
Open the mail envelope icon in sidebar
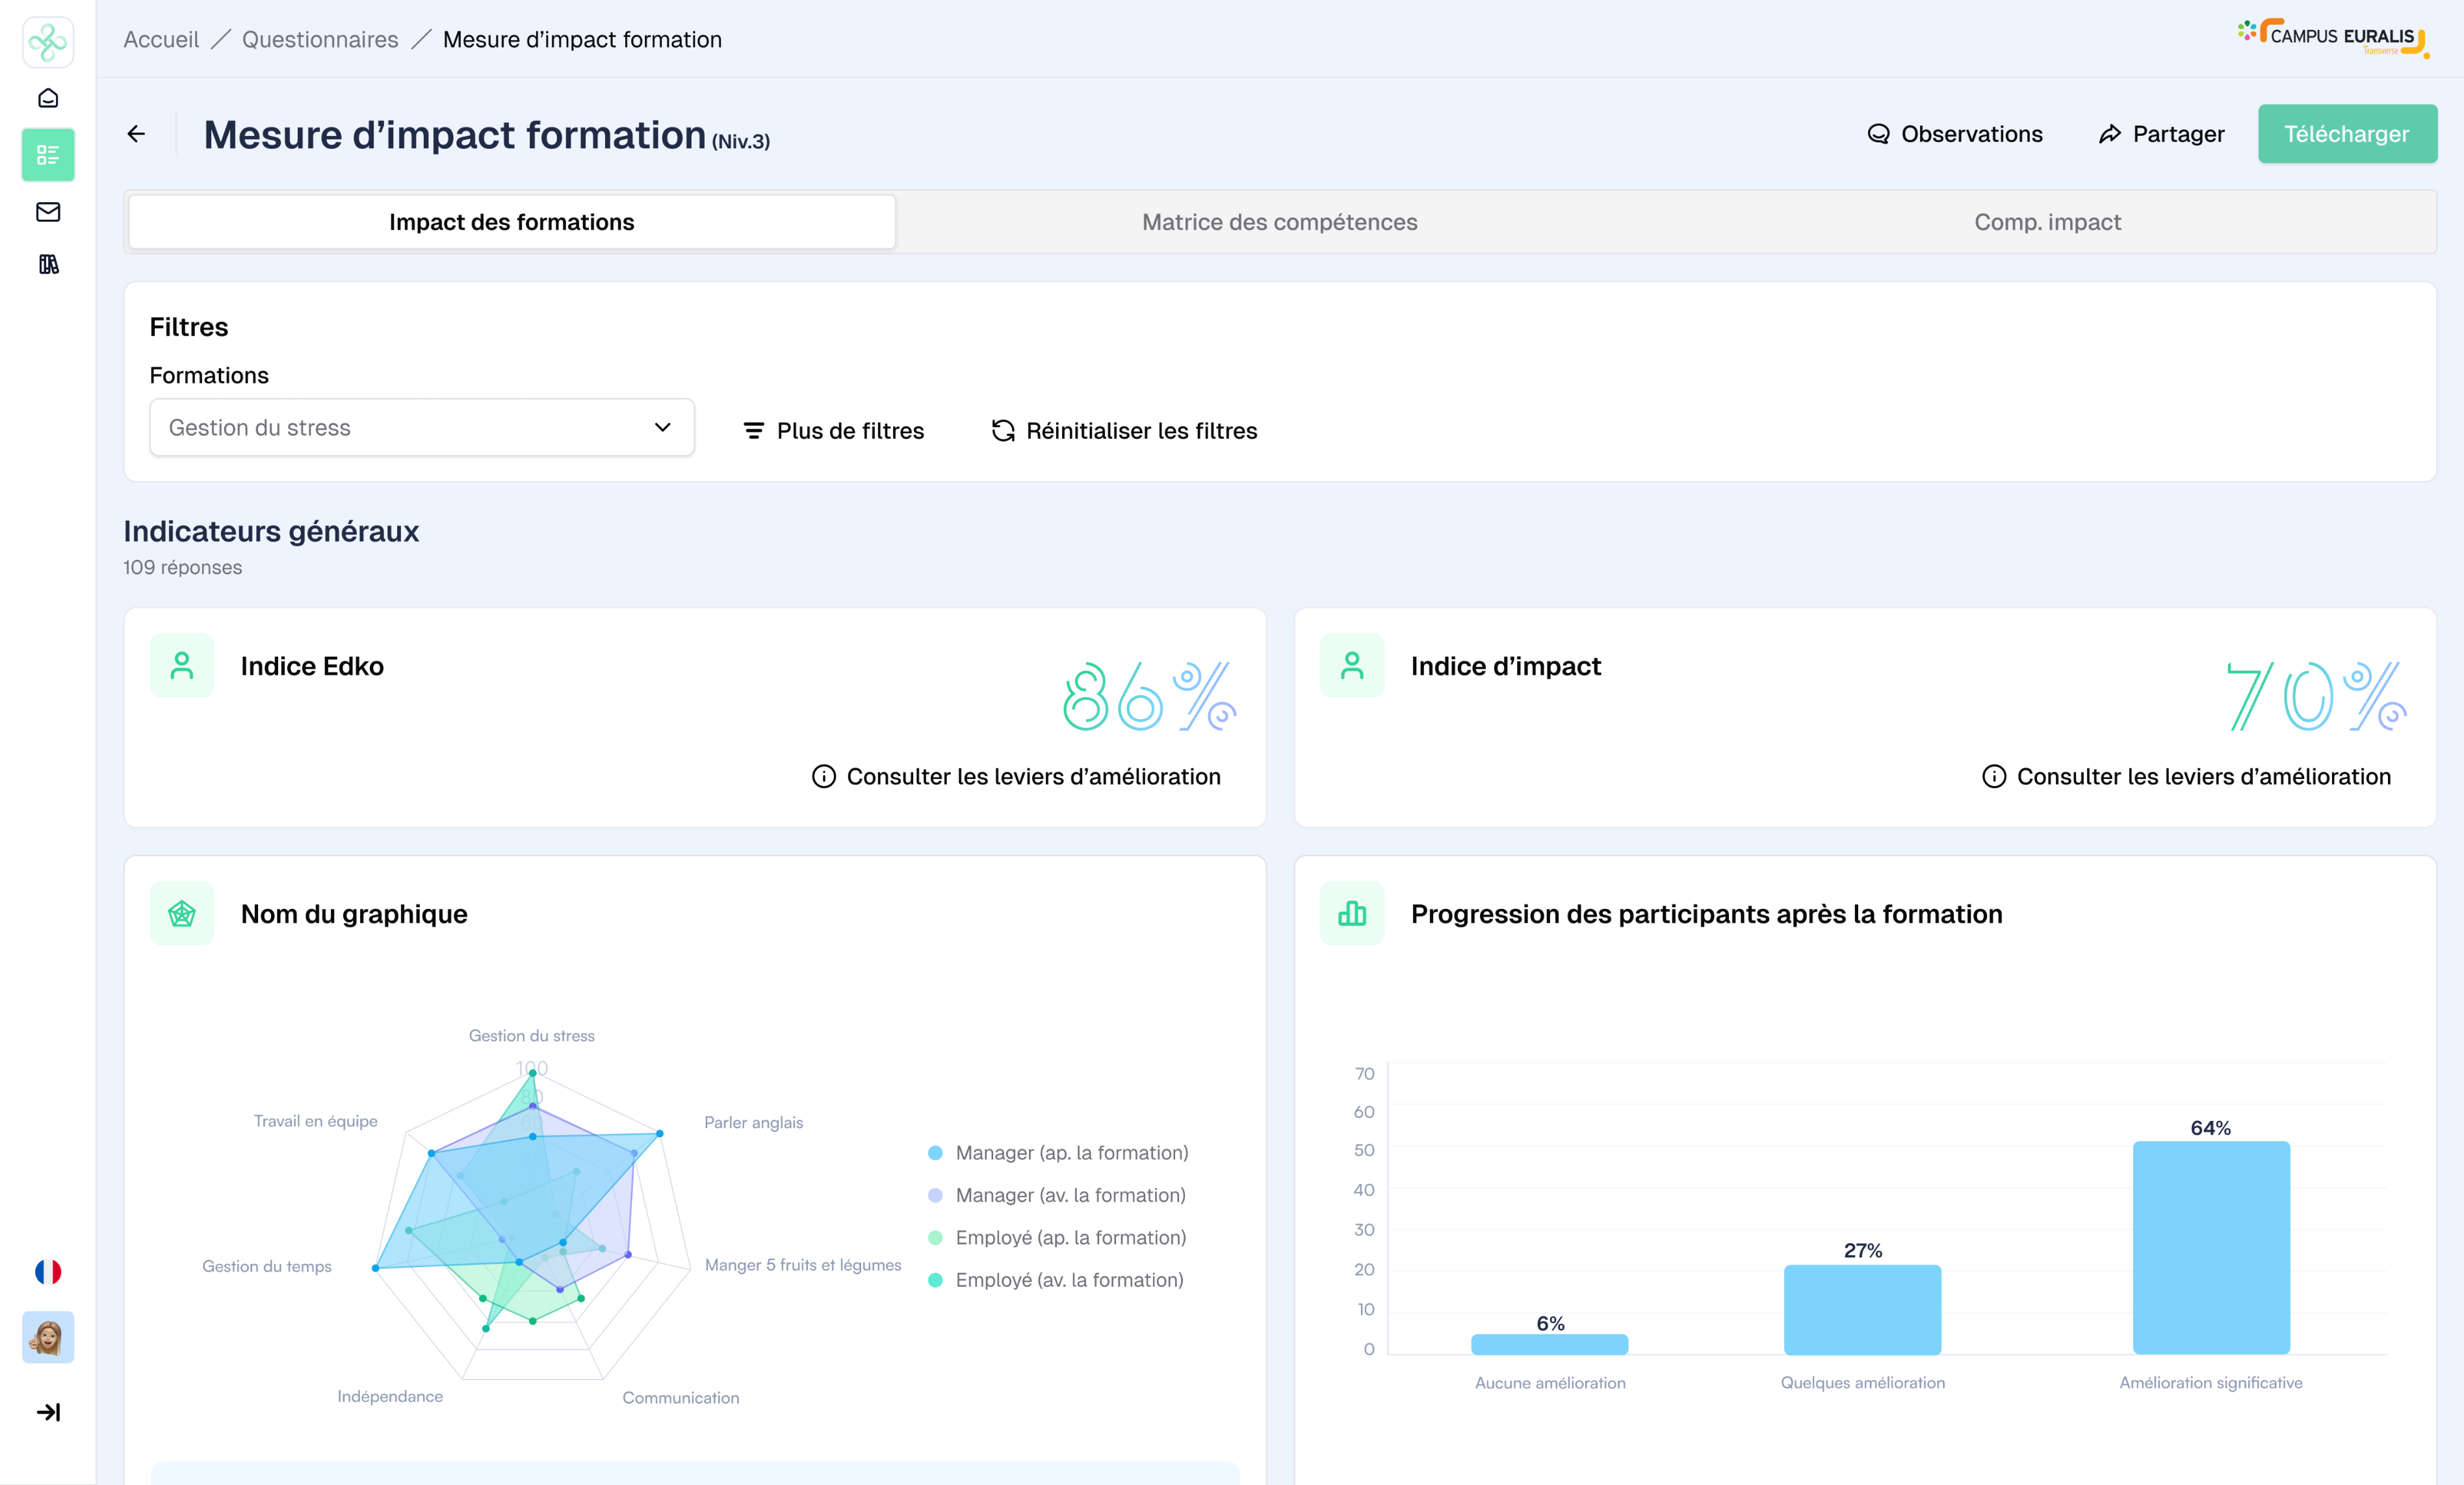coord(48,212)
